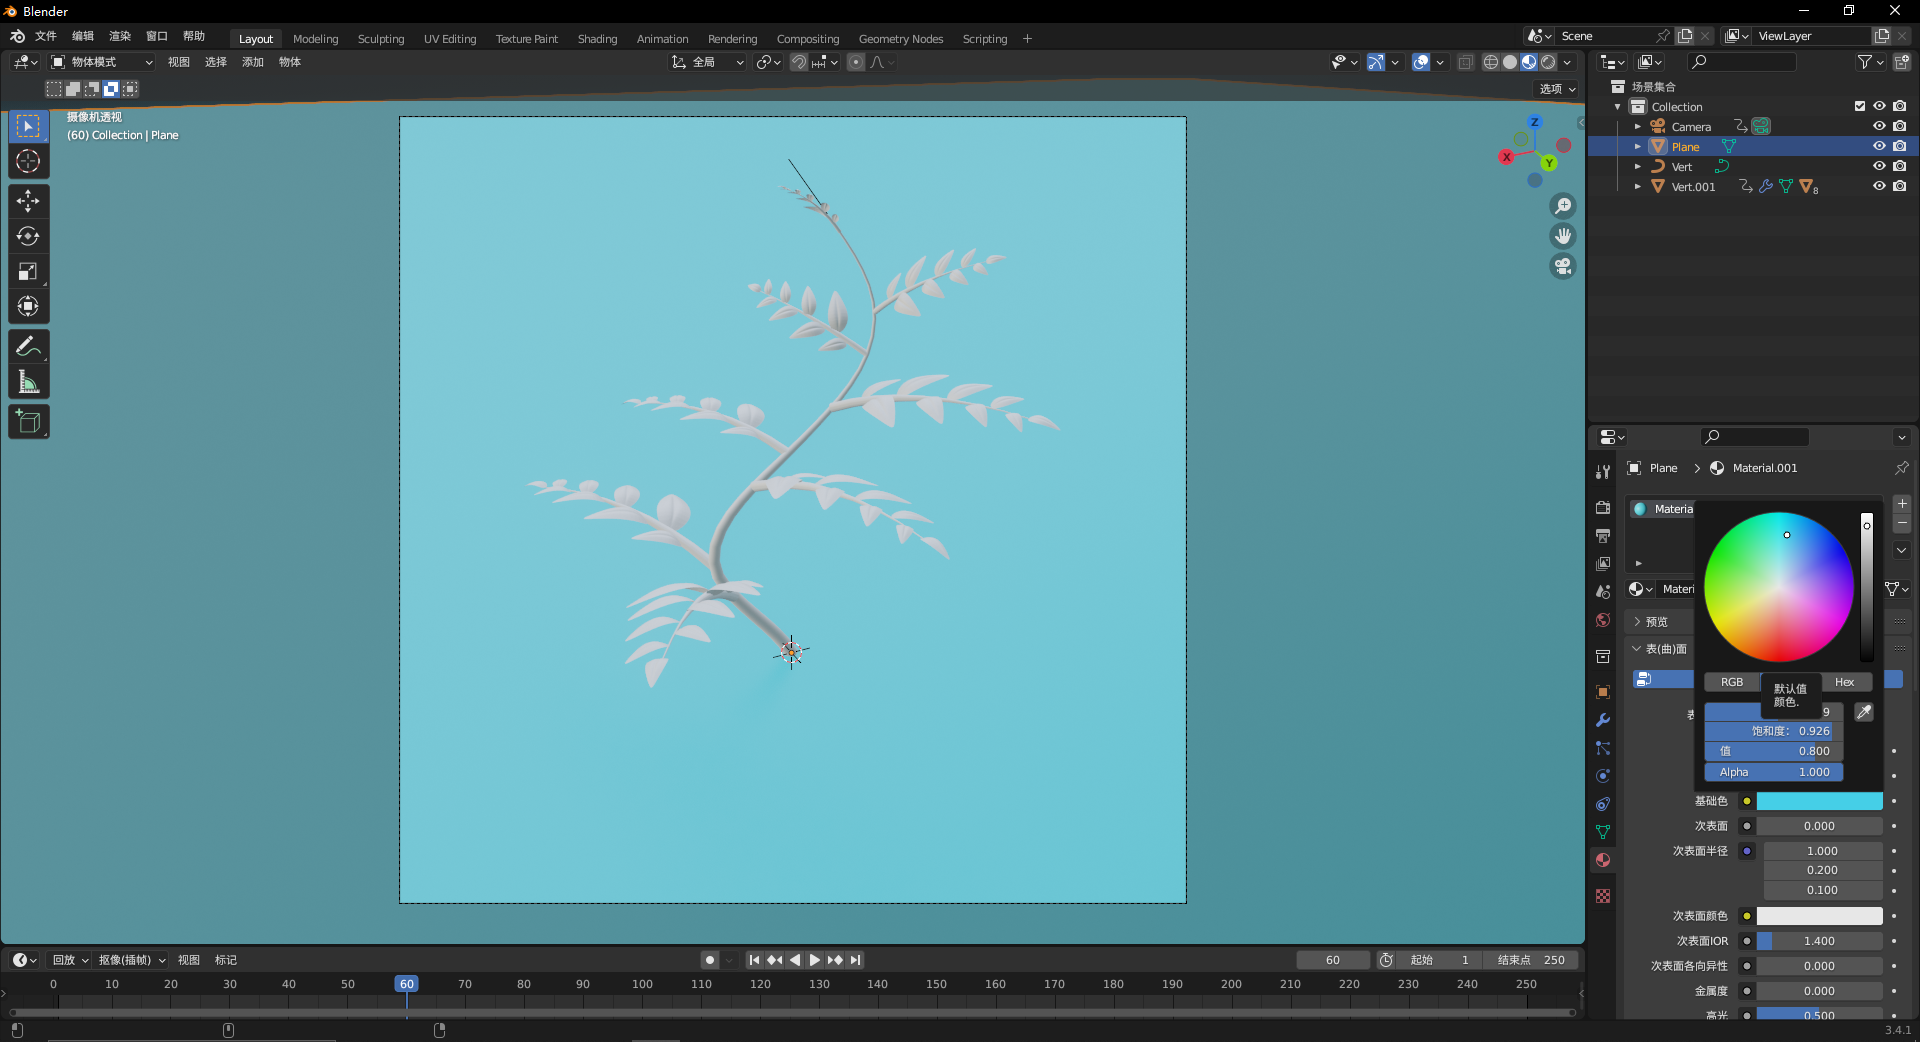Activate the Transform tool
Image resolution: width=1920 pixels, height=1042 pixels.
pyautogui.click(x=28, y=306)
